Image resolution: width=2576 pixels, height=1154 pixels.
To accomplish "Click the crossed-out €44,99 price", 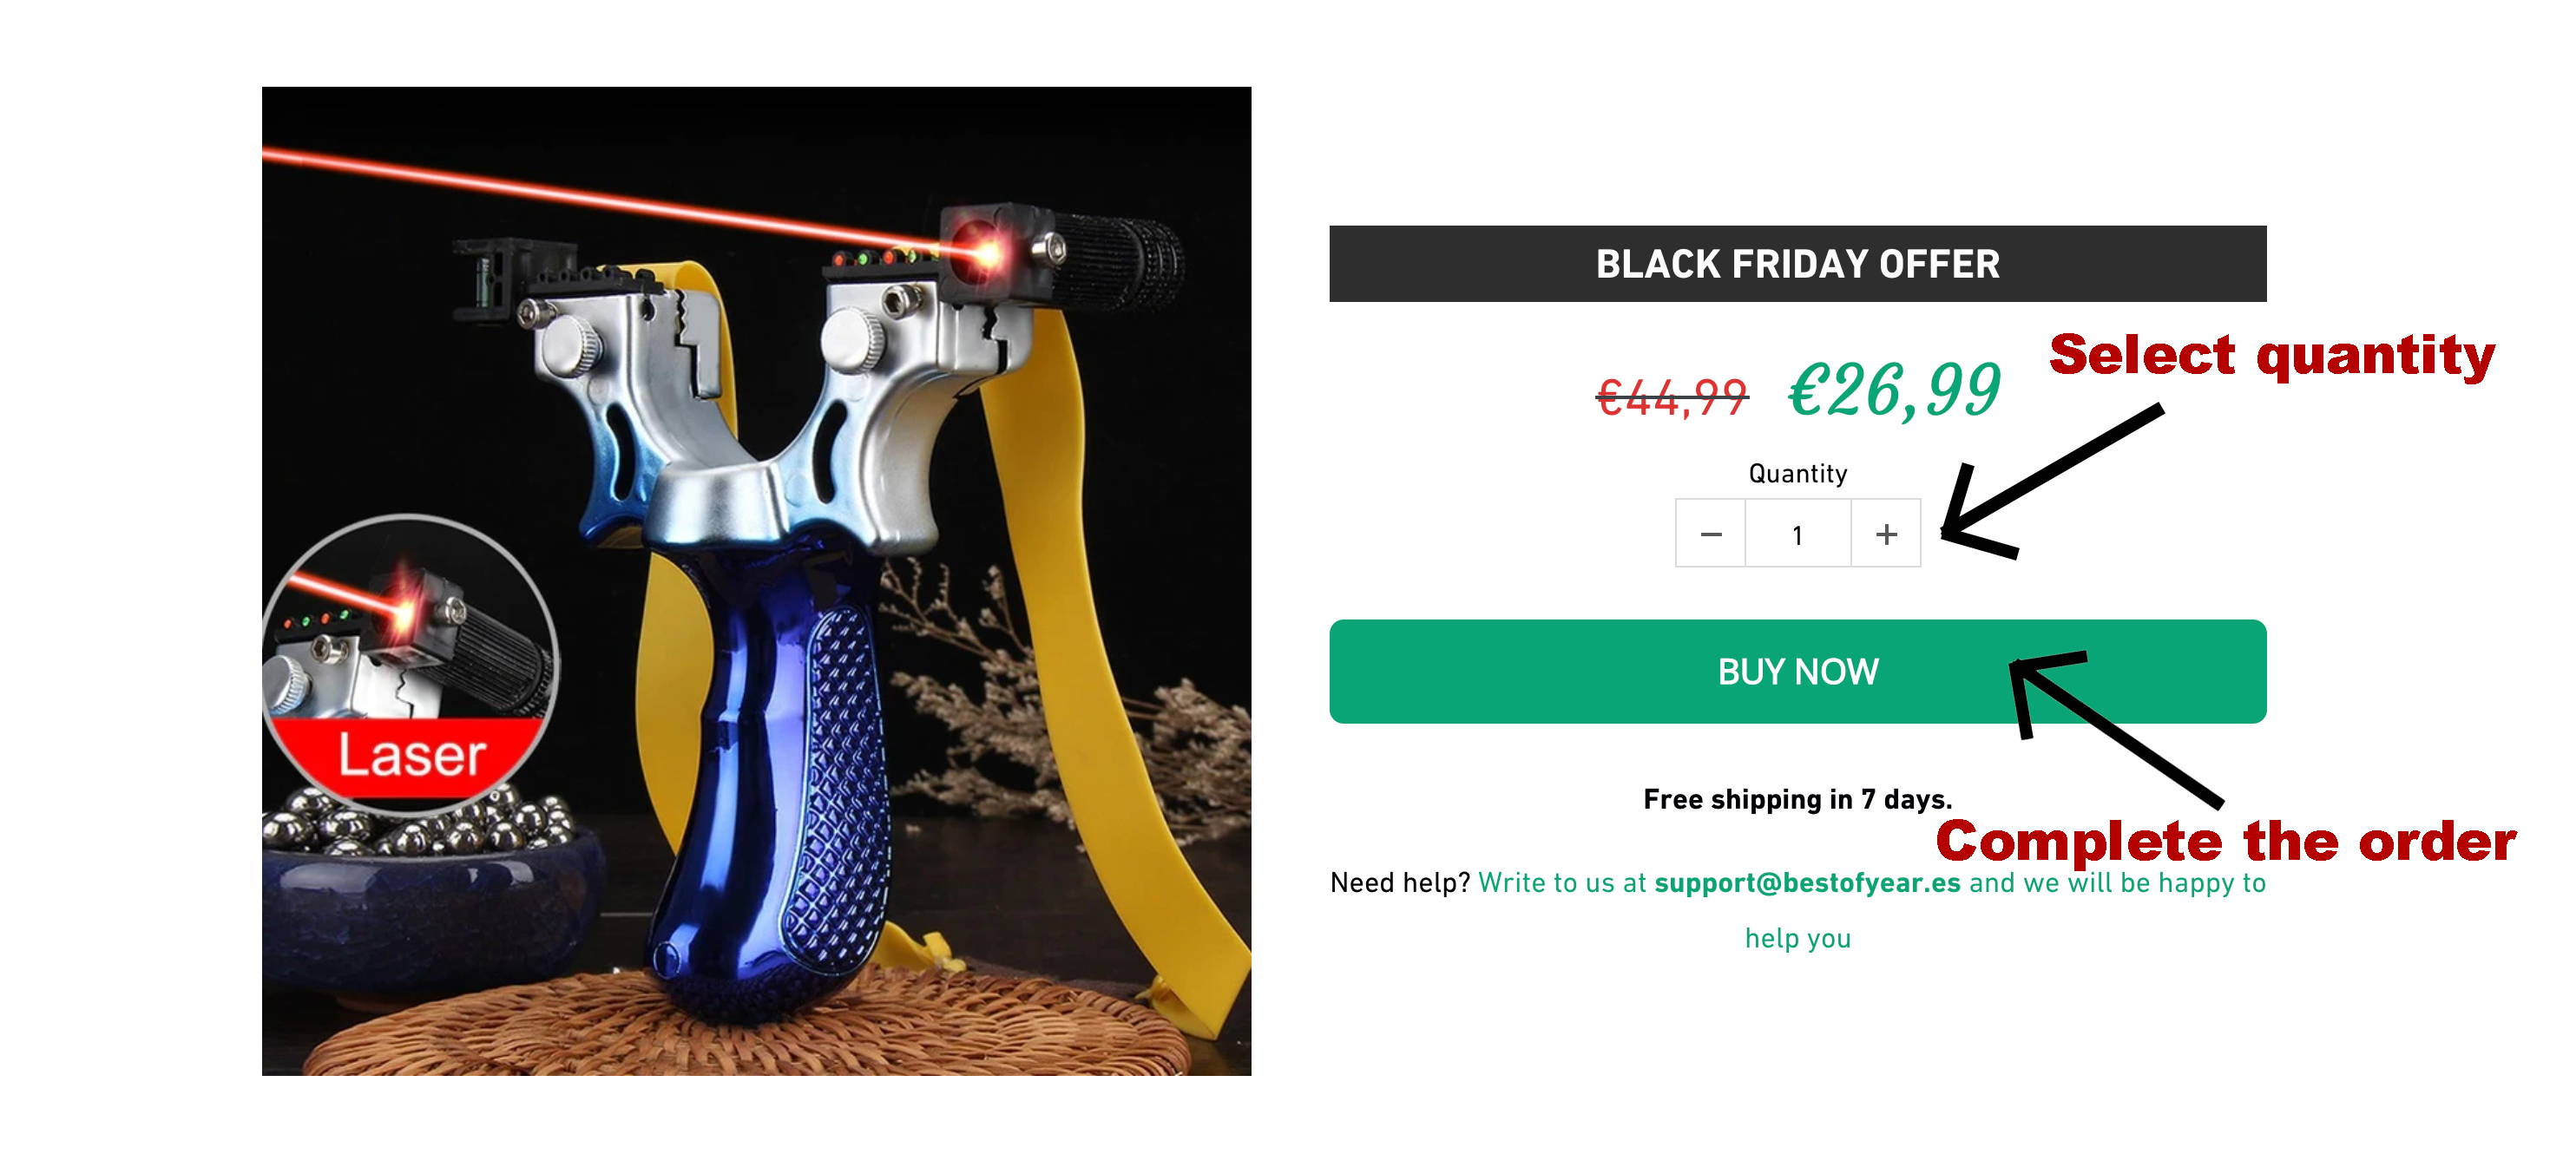I will pyautogui.click(x=1672, y=397).
